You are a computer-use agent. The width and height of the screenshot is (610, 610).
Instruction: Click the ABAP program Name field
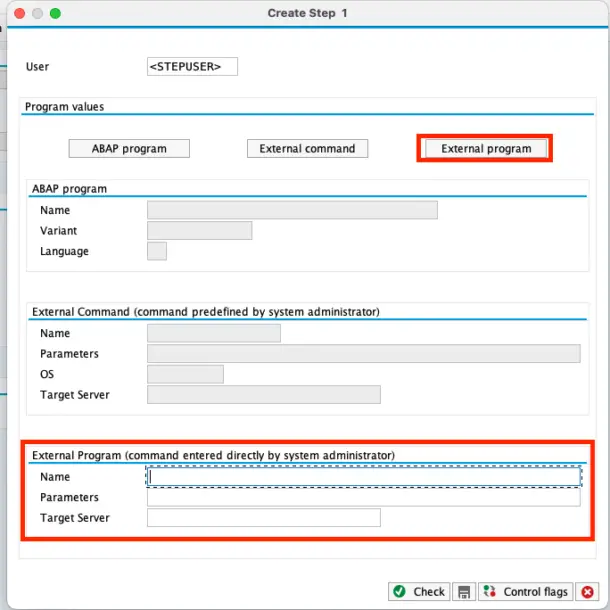pos(292,210)
